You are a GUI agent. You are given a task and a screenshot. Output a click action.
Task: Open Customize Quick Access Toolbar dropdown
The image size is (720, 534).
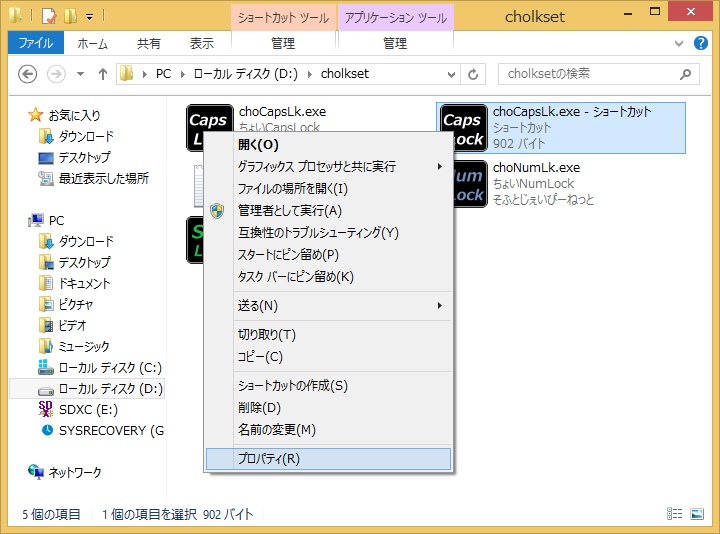(x=90, y=17)
